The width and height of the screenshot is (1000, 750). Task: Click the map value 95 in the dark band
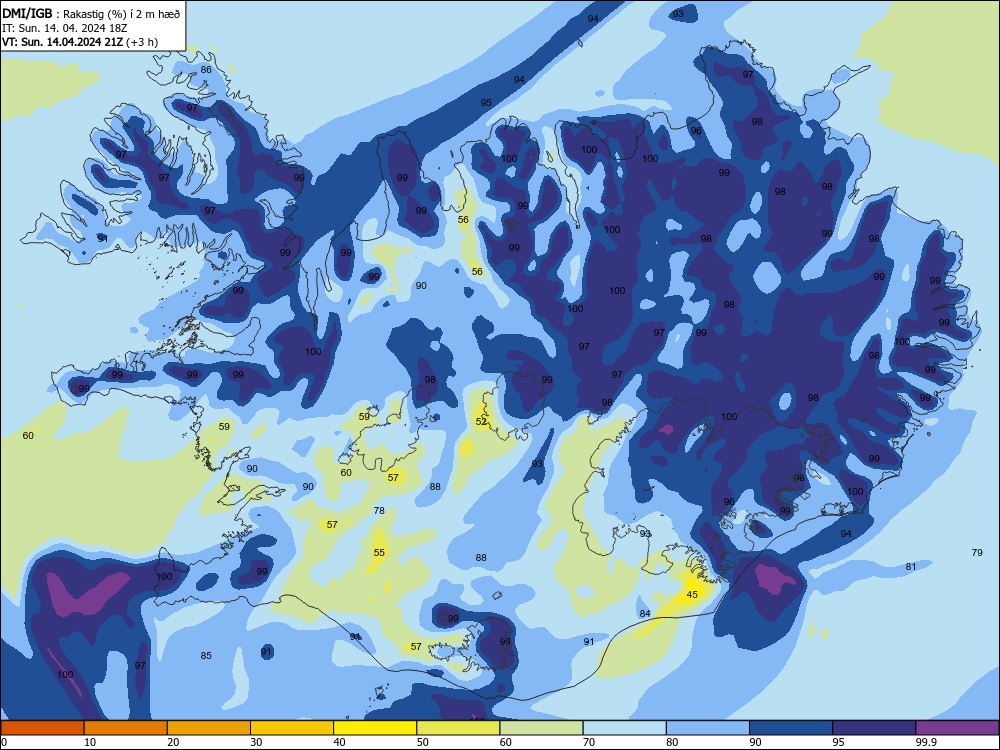(x=486, y=103)
